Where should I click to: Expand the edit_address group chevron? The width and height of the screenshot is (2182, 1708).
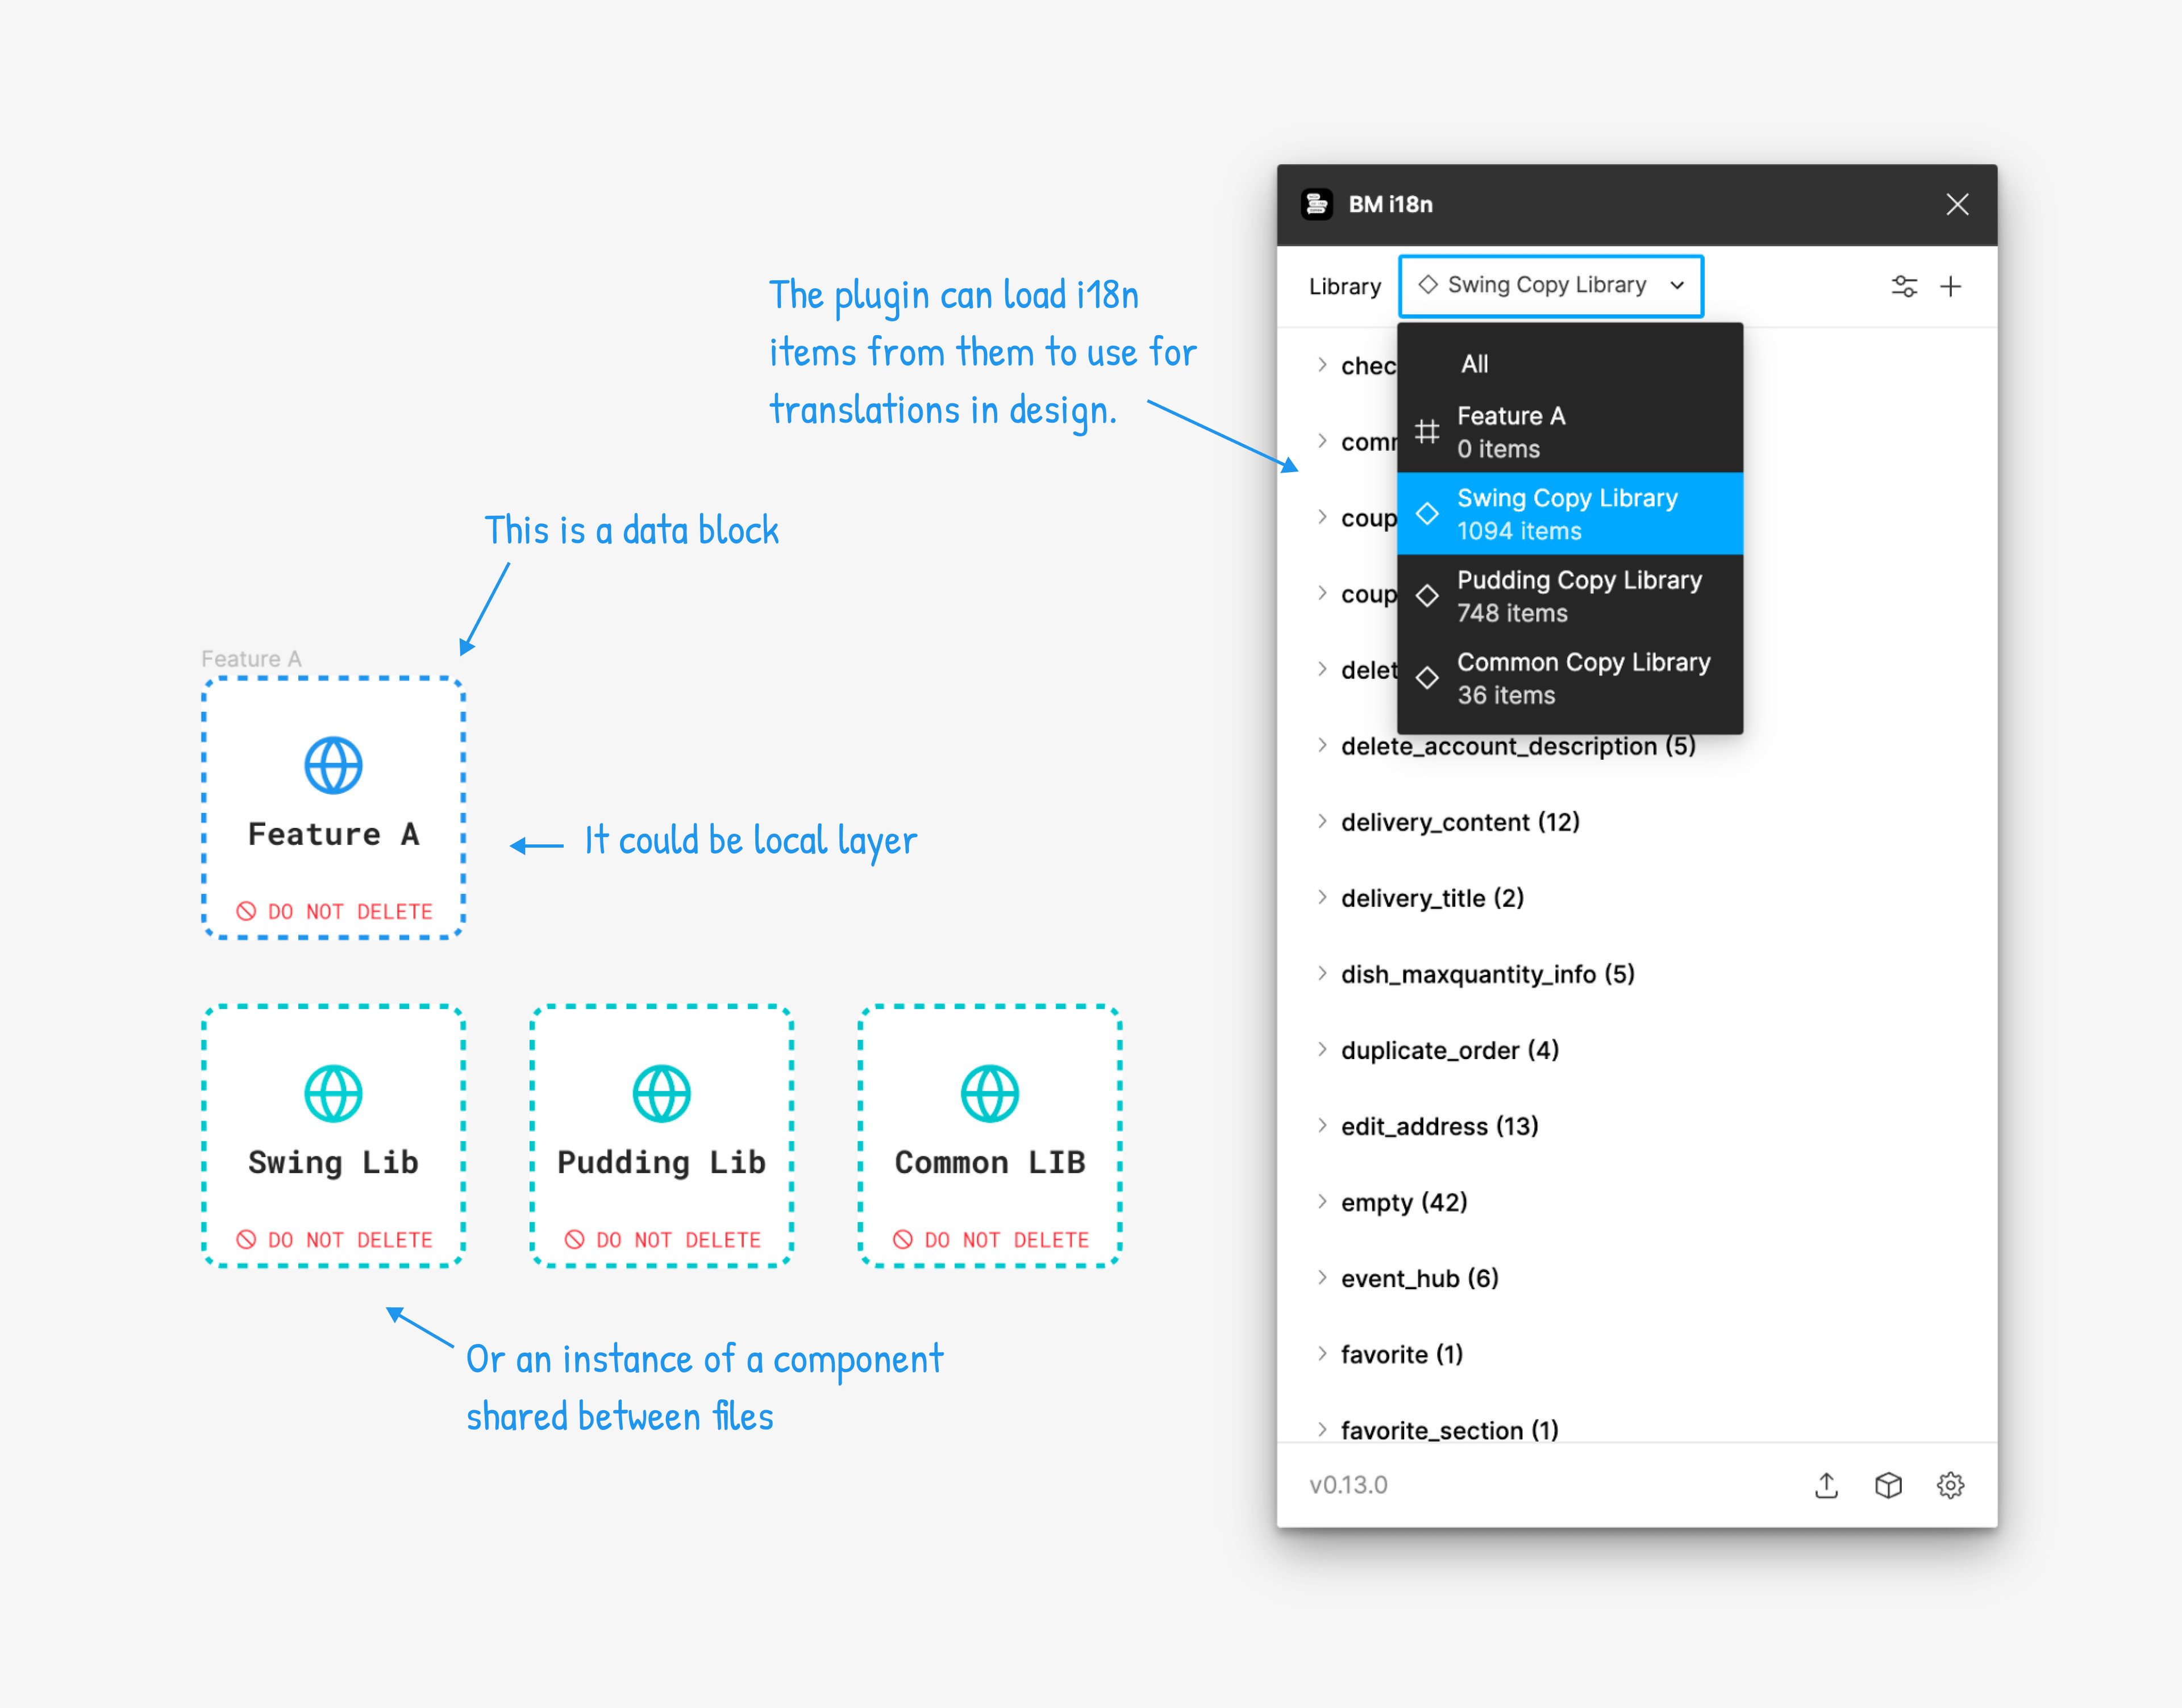click(x=1322, y=1126)
